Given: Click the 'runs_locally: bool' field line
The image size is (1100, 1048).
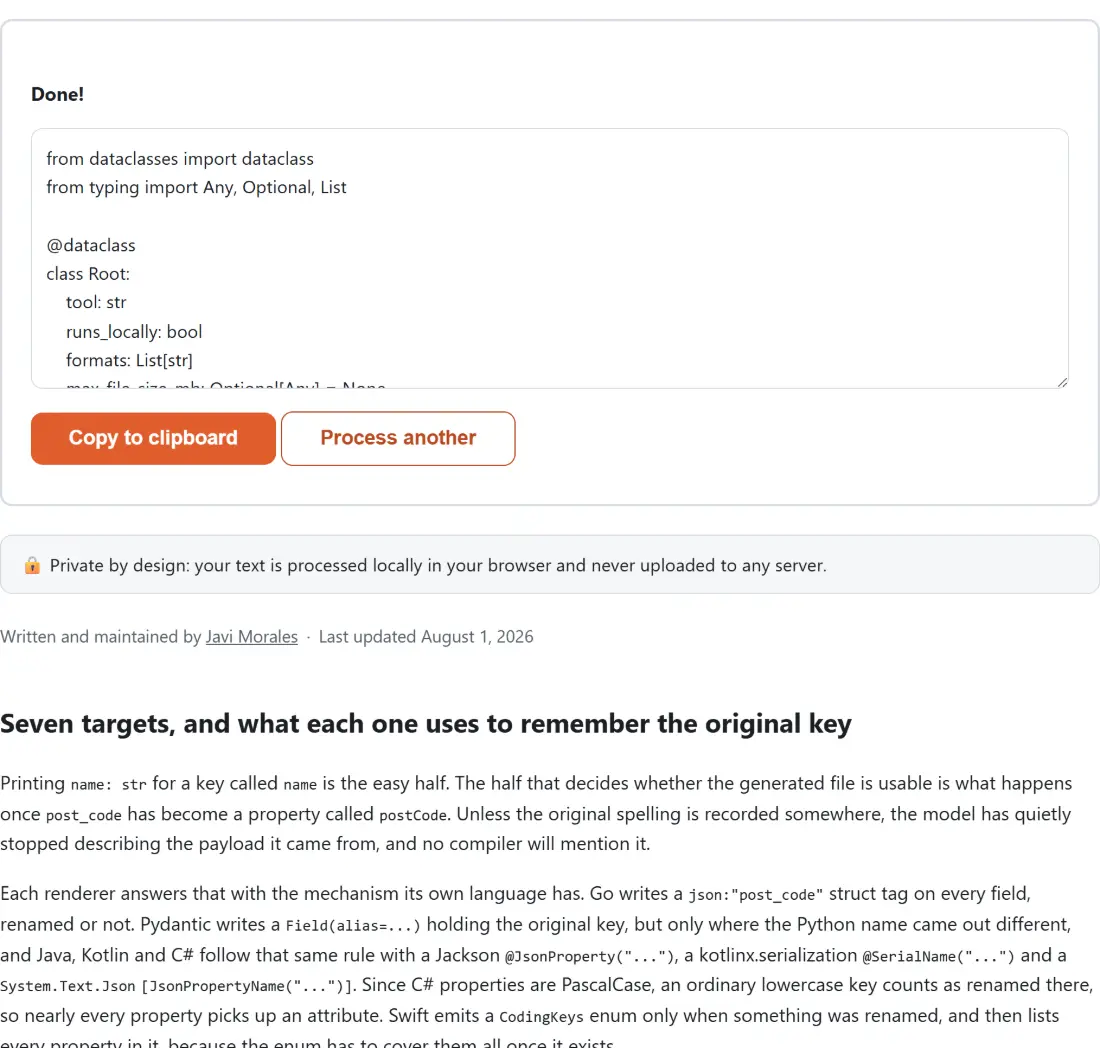Looking at the screenshot, I should 133,331.
